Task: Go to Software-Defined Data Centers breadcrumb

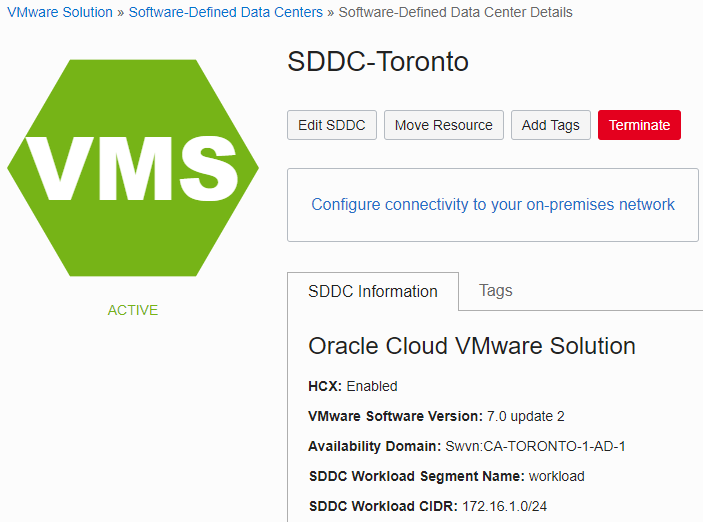Action: pos(226,12)
